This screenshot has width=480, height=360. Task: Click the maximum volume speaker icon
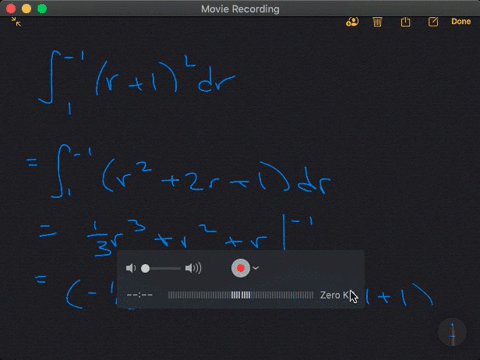tap(193, 268)
